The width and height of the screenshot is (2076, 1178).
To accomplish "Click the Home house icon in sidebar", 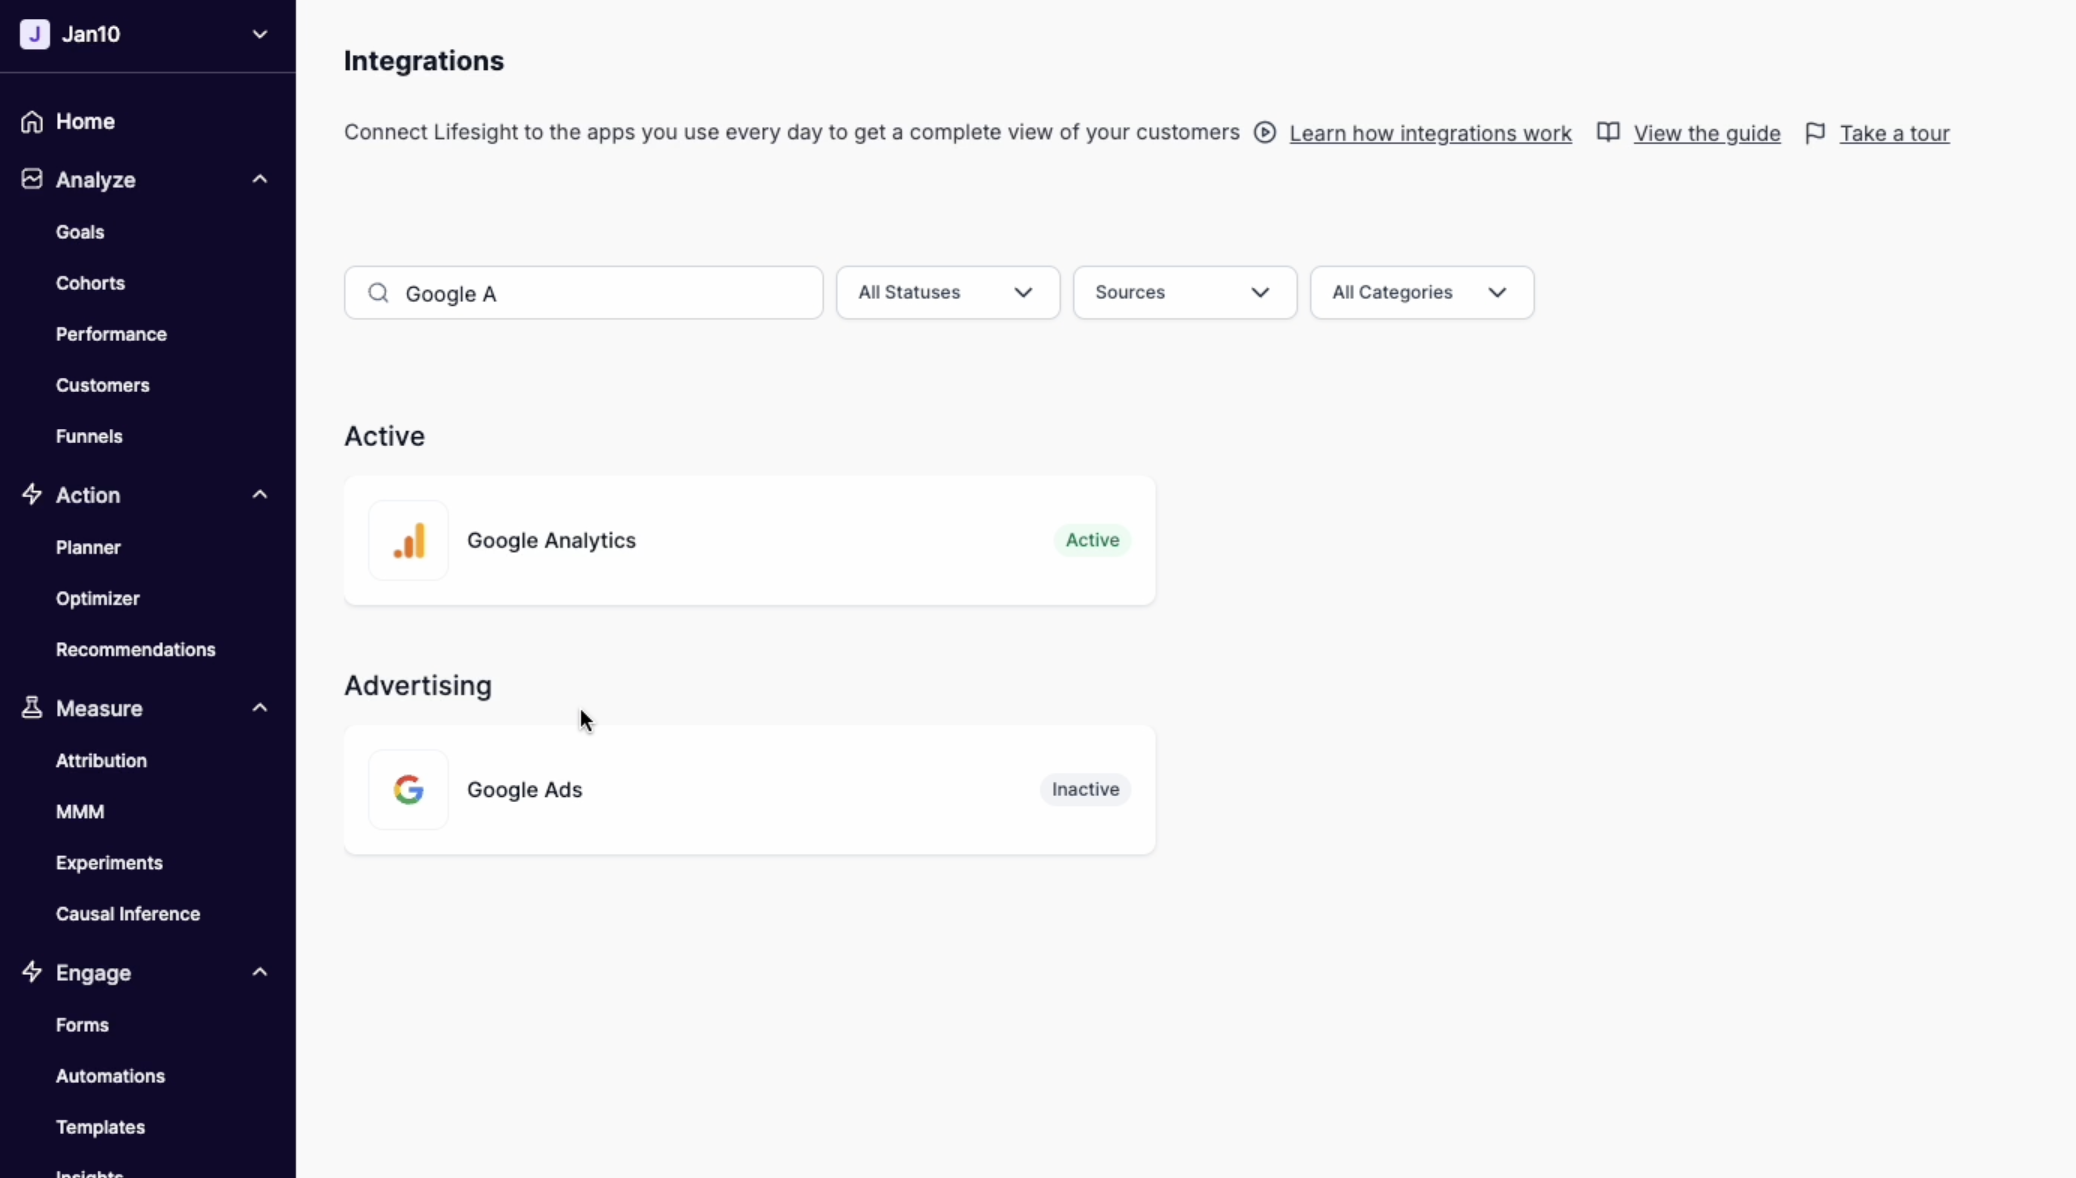I will (x=32, y=121).
